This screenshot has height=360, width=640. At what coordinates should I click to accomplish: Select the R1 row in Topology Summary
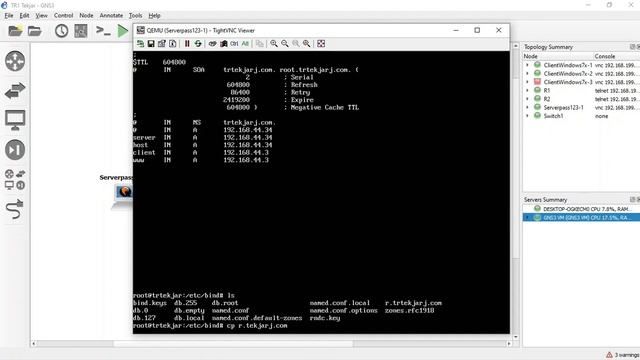click(582, 90)
